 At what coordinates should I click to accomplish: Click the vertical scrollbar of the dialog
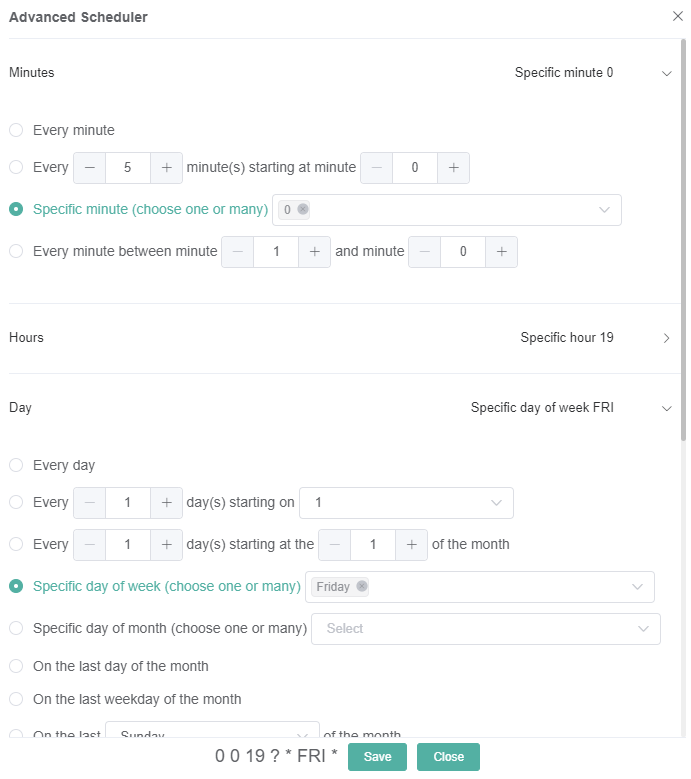pyautogui.click(x=683, y=240)
